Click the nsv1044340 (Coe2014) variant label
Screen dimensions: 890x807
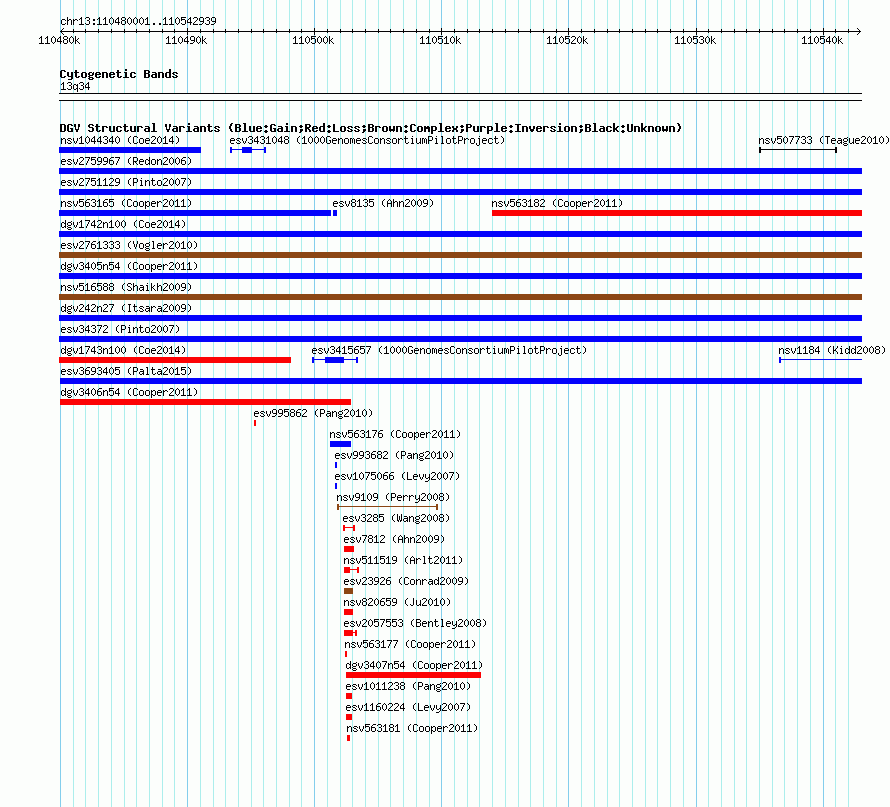(120, 140)
